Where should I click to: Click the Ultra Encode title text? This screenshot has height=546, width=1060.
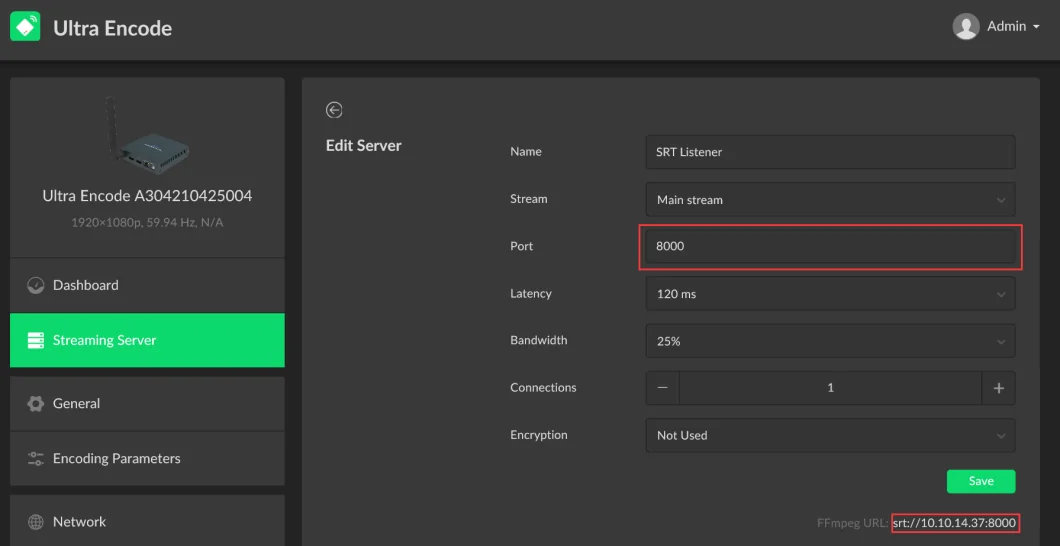tap(112, 28)
